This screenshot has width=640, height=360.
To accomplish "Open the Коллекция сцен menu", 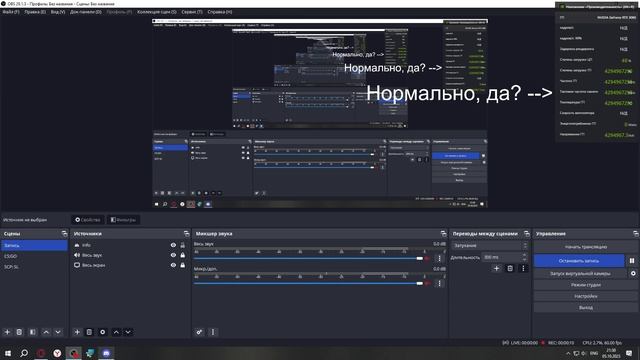I will 157,12.
